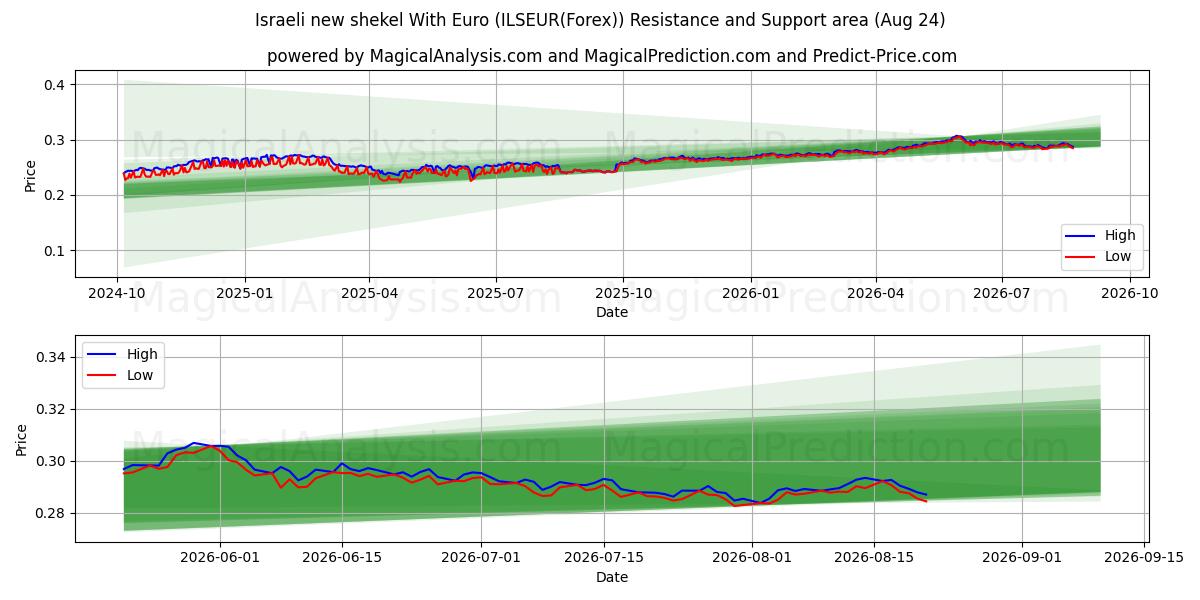Click the 'Date' axis label under bottom chart
The width and height of the screenshot is (1200, 600).
pyautogui.click(x=612, y=577)
